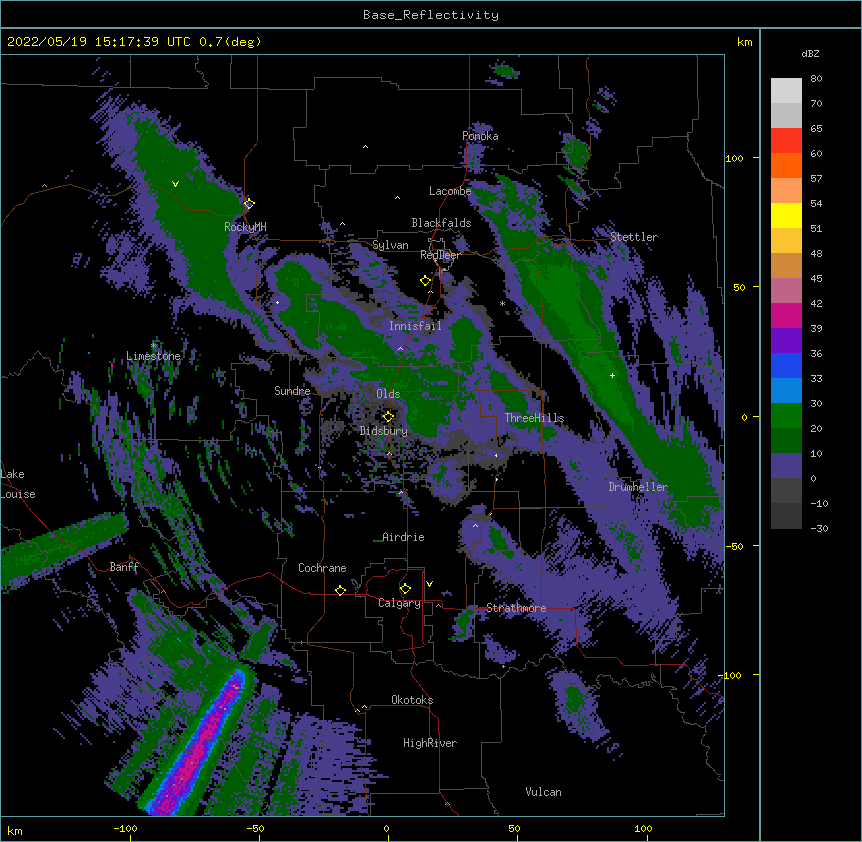This screenshot has height=842, width=862.
Task: Select the Innisfail label
Action: coord(415,326)
